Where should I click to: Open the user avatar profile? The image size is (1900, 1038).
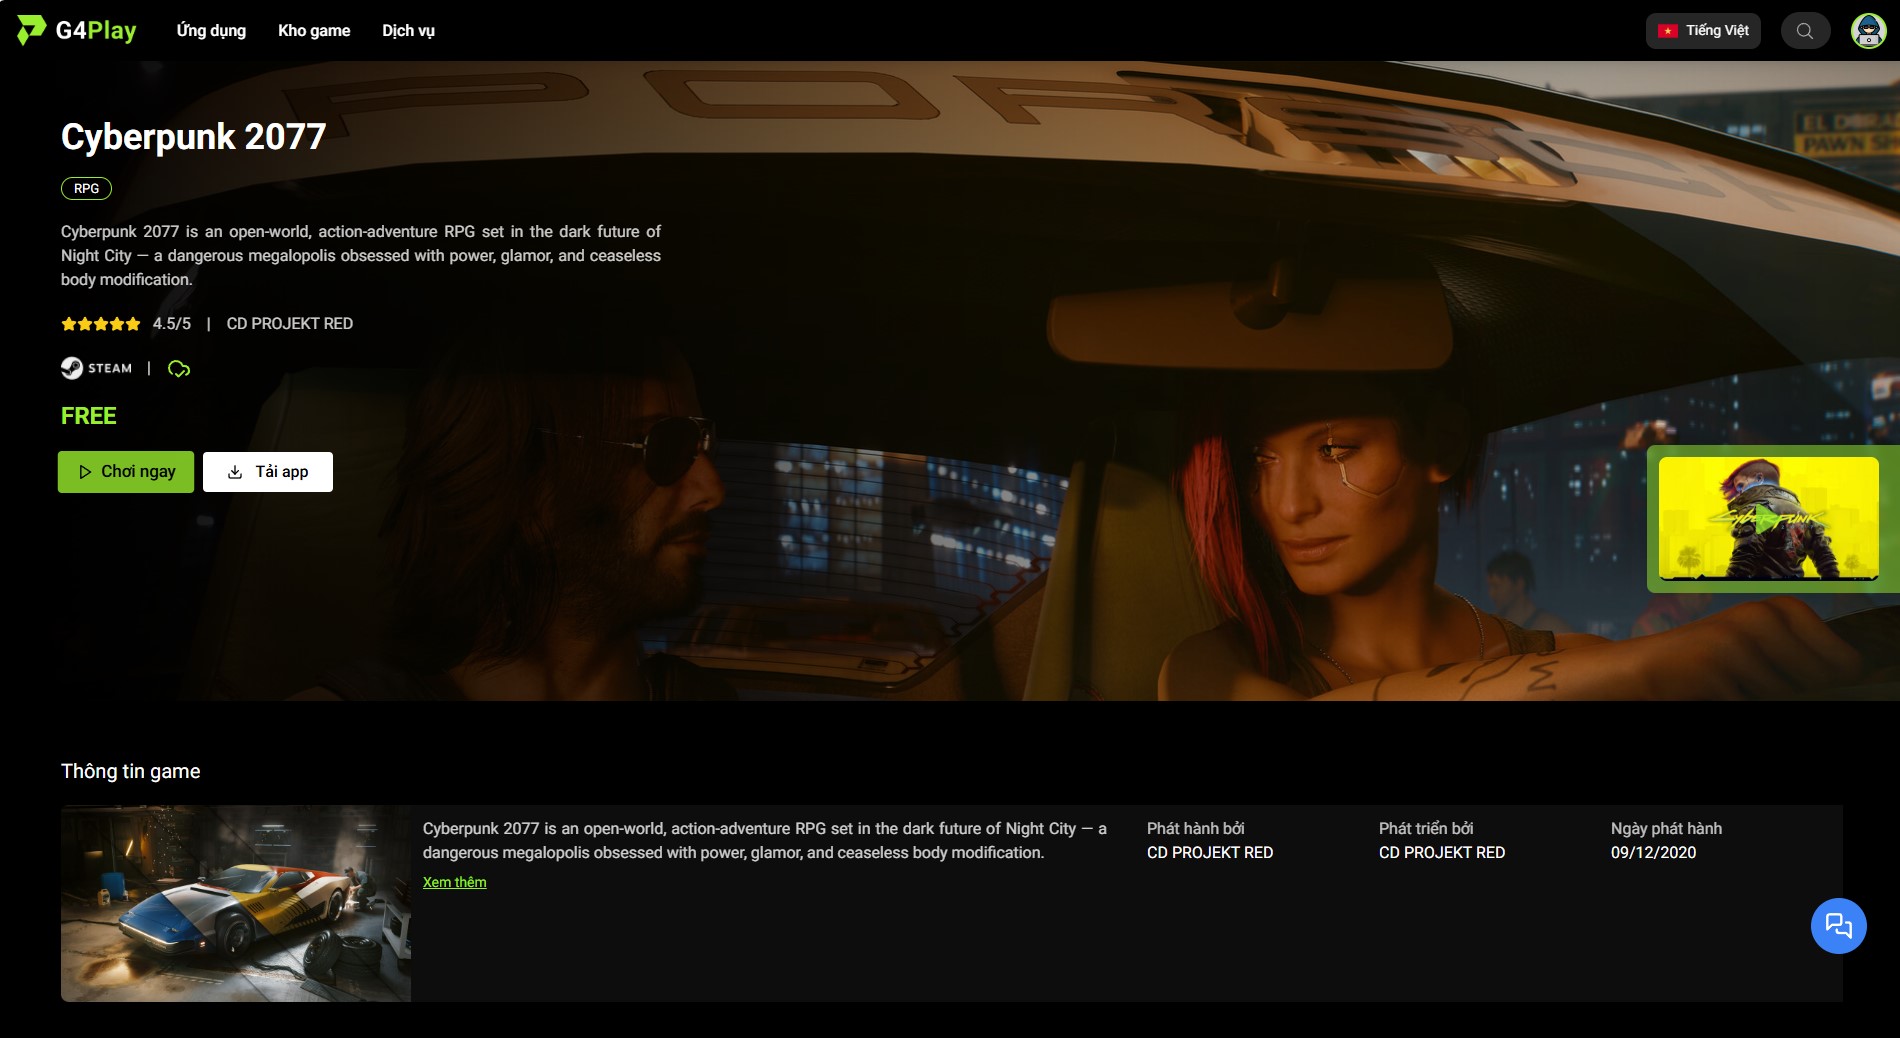click(x=1868, y=31)
